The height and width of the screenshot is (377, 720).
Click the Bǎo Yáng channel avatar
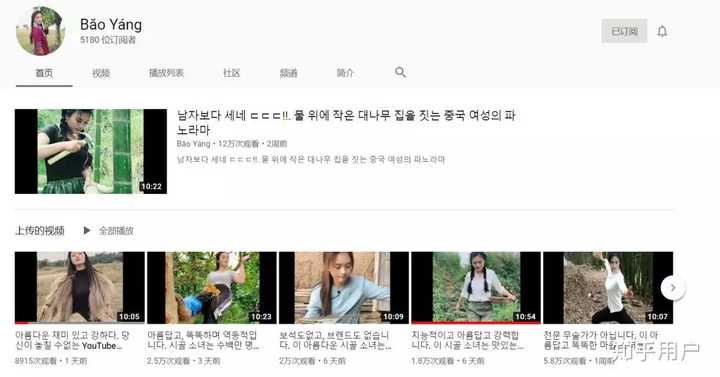tap(40, 31)
